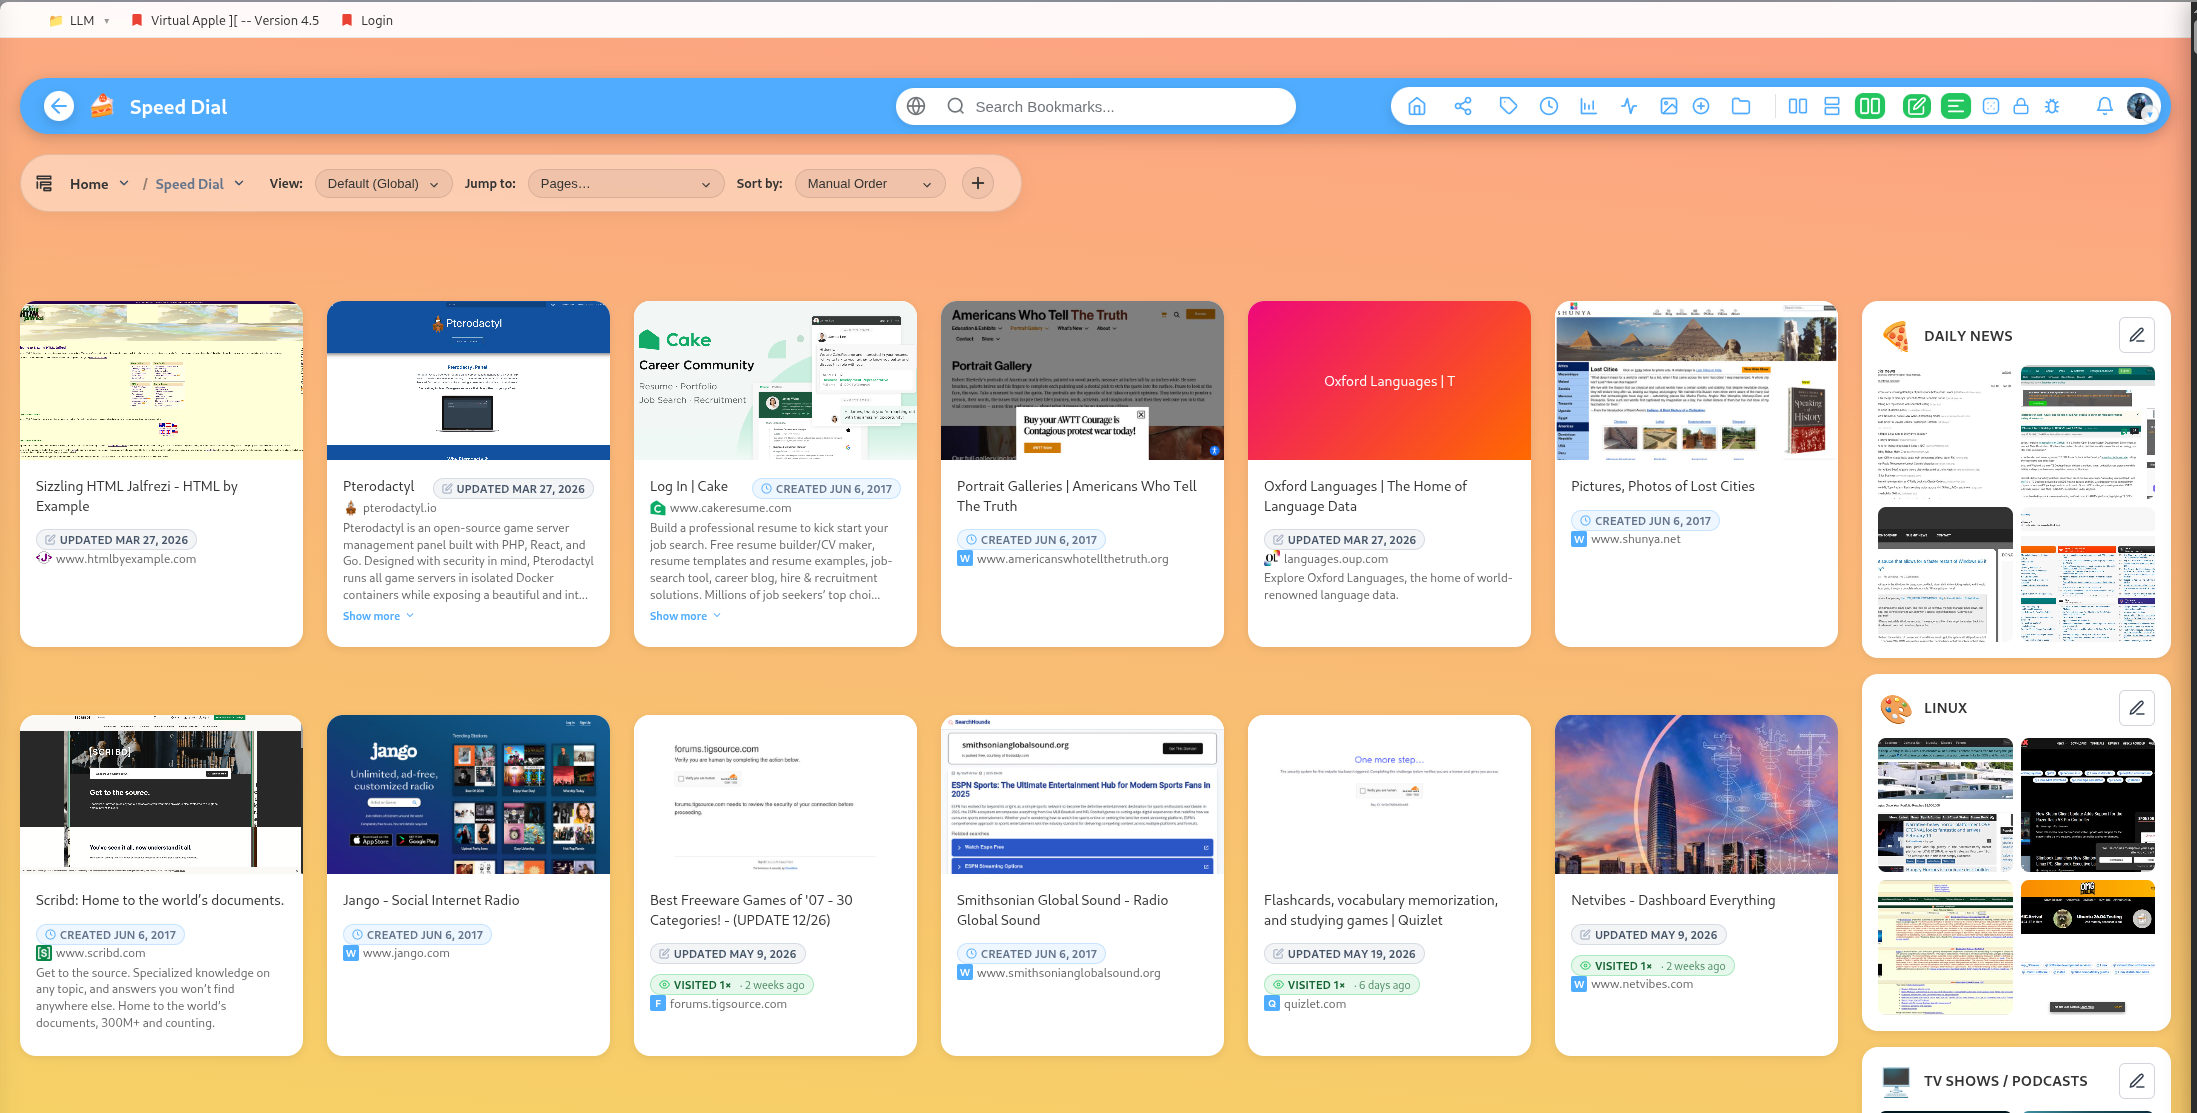
Task: Open notifications bell
Action: (x=2105, y=106)
